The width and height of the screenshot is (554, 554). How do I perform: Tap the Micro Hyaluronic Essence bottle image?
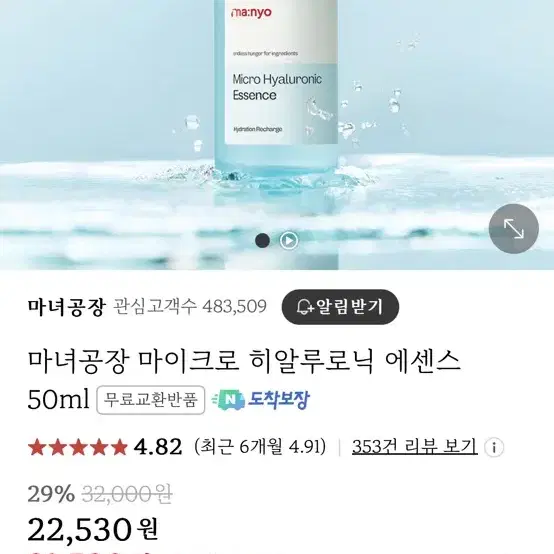point(276,106)
